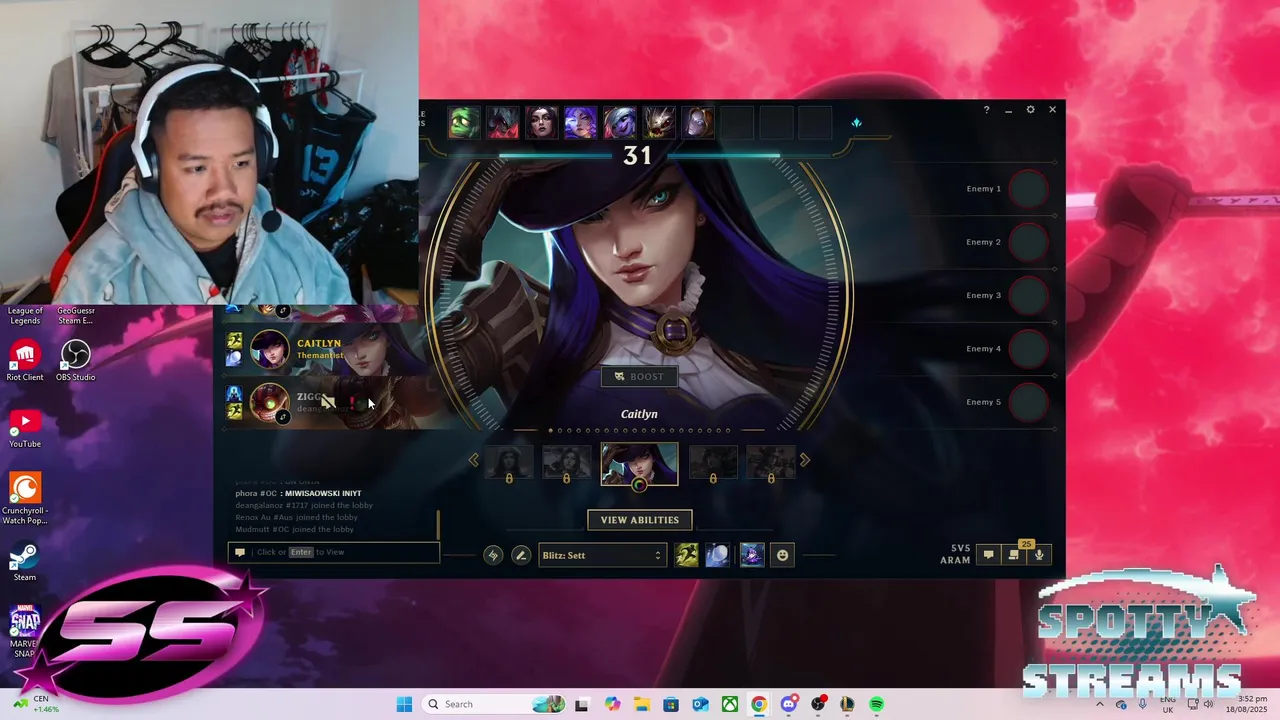Open Xbox app from the taskbar
Viewport: 1280px width, 720px height.
(731, 704)
